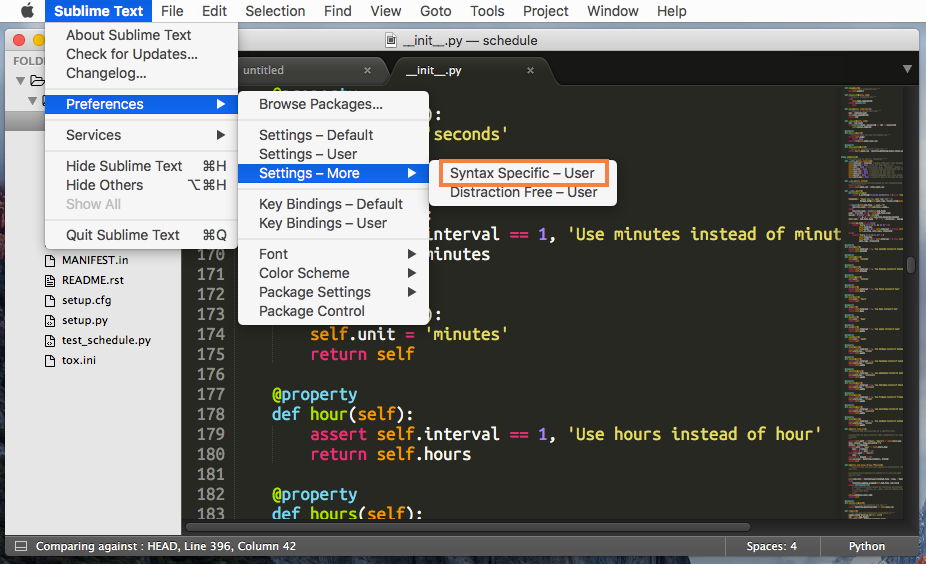Click the Sublime Text menu title

[x=98, y=11]
